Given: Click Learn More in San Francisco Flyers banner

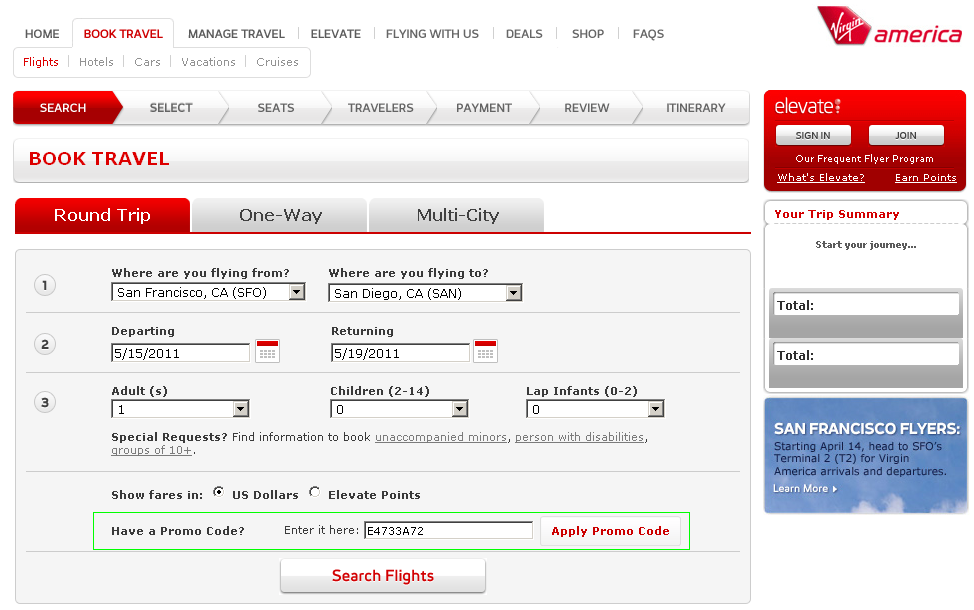Looking at the screenshot, I should click(x=805, y=489).
